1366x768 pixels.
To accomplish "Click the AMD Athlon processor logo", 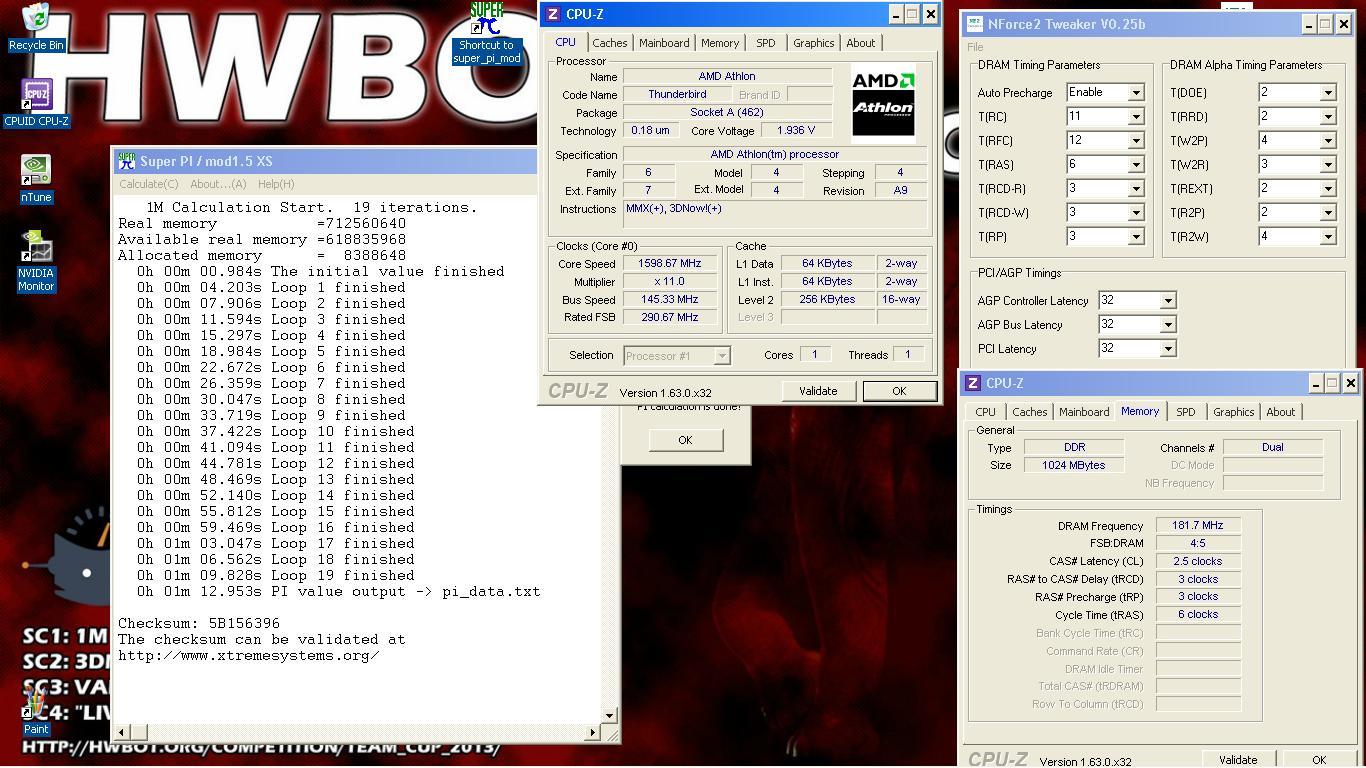I will pos(883,102).
